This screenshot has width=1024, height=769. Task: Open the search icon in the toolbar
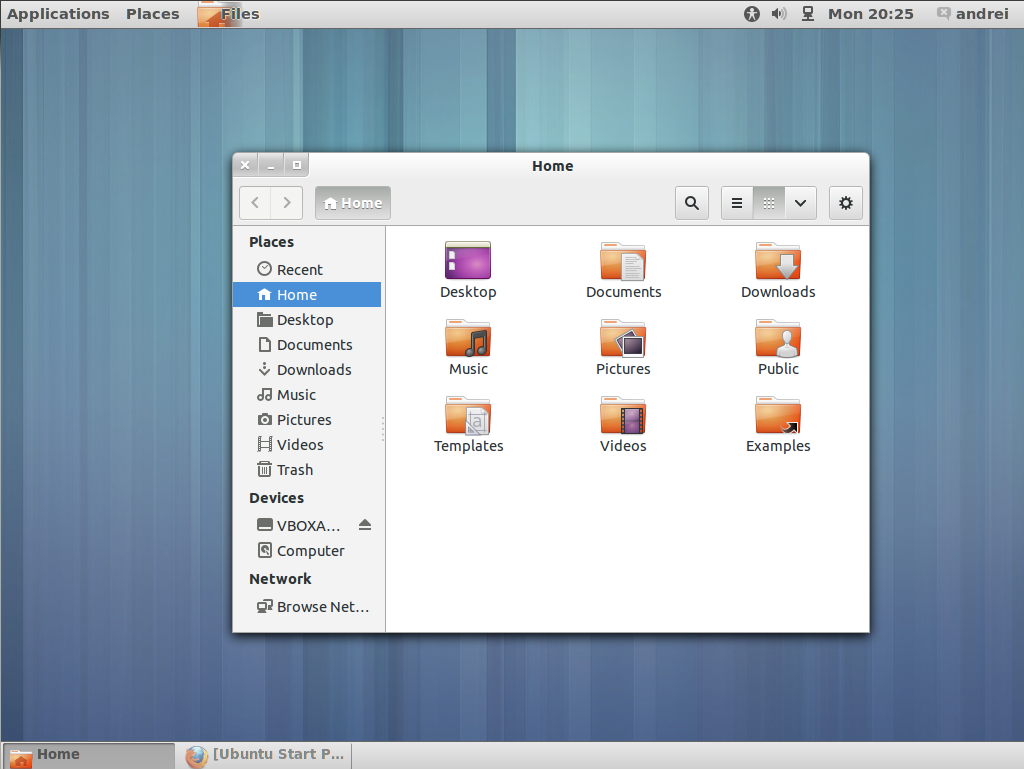pos(691,202)
